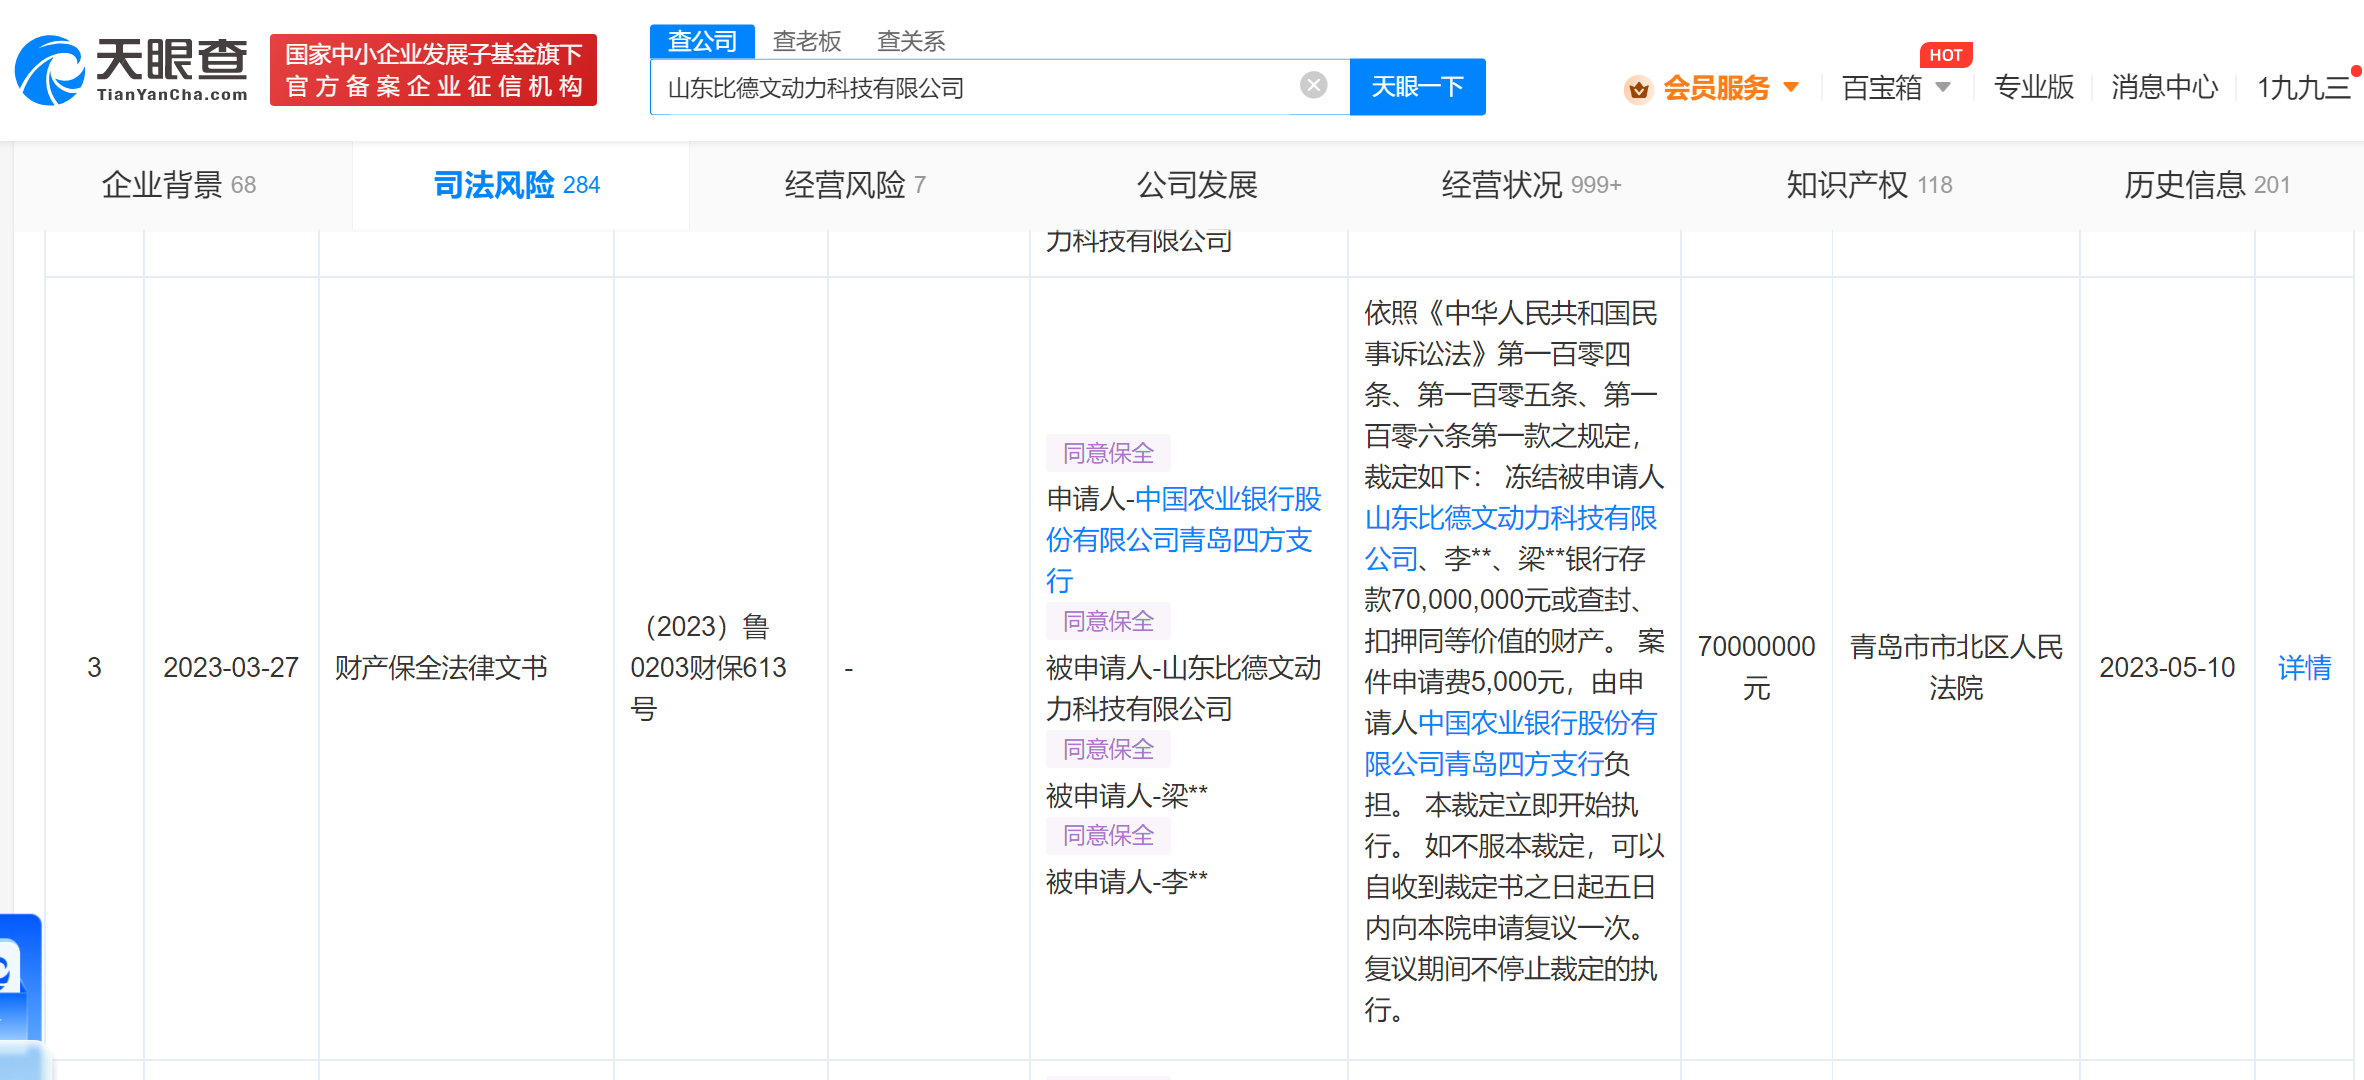The width and height of the screenshot is (2364, 1080).
Task: Open the 历史信息 201 tab
Action: 2207,185
